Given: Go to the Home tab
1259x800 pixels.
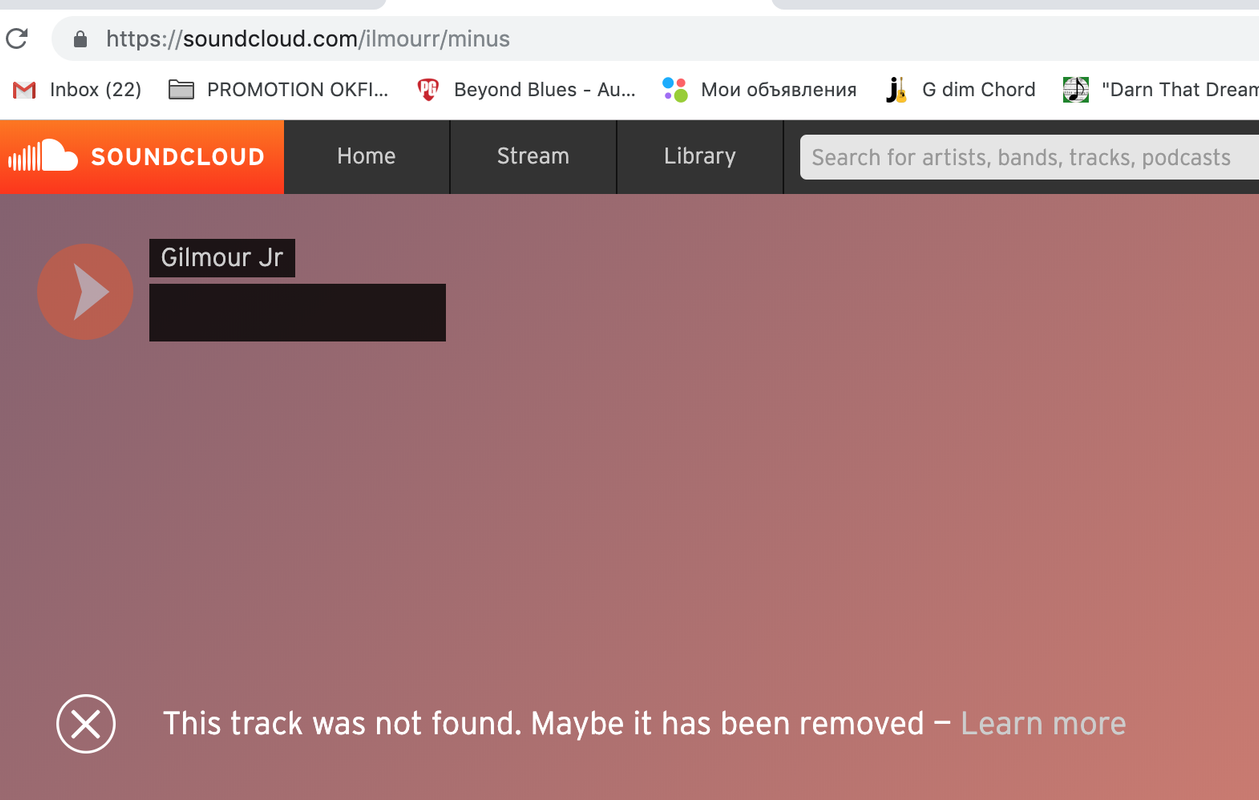Looking at the screenshot, I should pyautogui.click(x=366, y=156).
